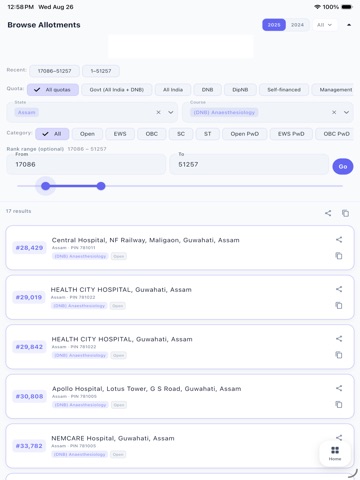Filter by Govt (All India + DNB) quota
Image resolution: width=360 pixels, height=480 pixels.
click(117, 90)
